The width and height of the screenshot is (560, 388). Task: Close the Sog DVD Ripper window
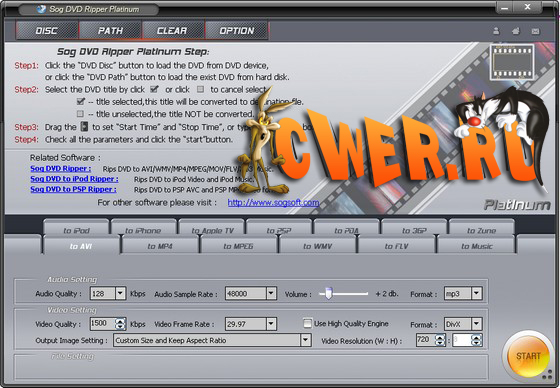click(528, 7)
